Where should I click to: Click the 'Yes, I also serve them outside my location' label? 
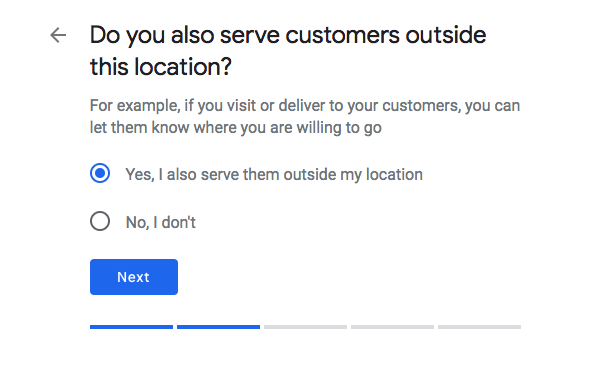tap(274, 175)
